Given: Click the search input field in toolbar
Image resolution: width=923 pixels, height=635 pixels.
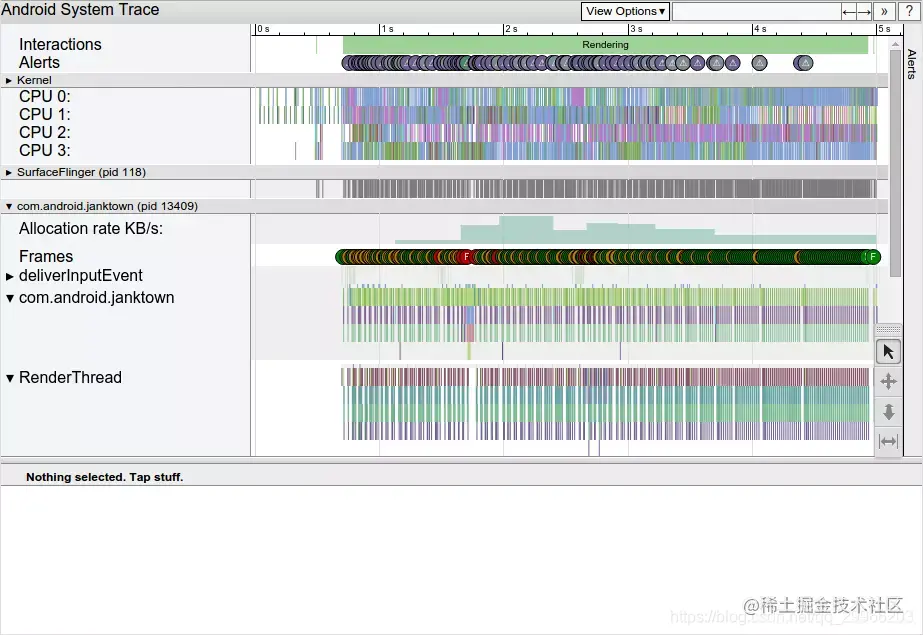Looking at the screenshot, I should coord(756,11).
